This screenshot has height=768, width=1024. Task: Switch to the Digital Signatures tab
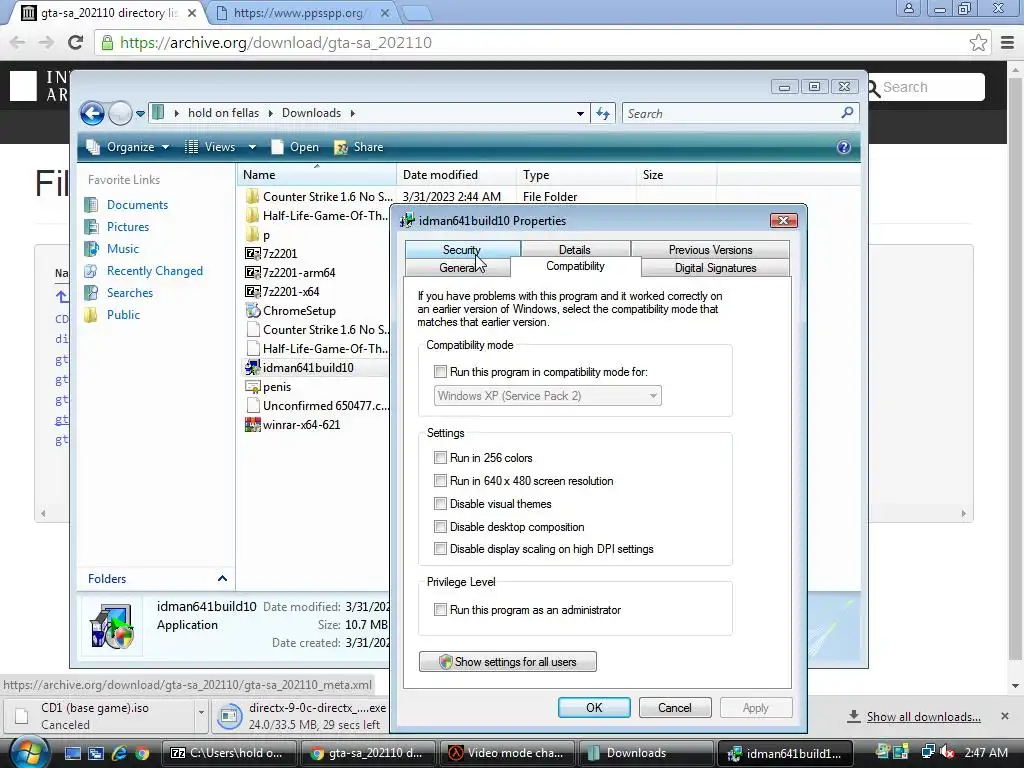[x=716, y=268]
